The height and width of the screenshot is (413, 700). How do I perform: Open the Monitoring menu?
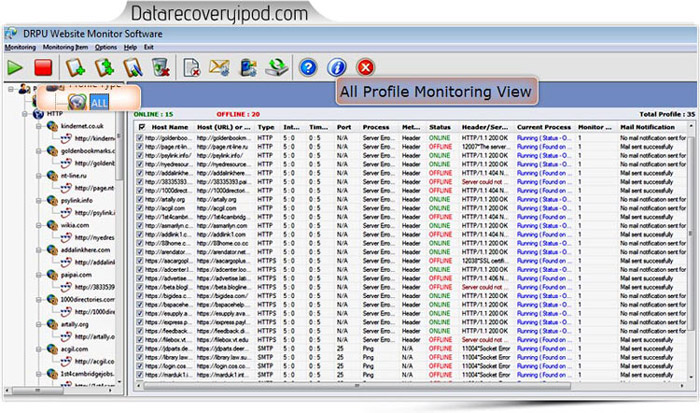(20, 47)
